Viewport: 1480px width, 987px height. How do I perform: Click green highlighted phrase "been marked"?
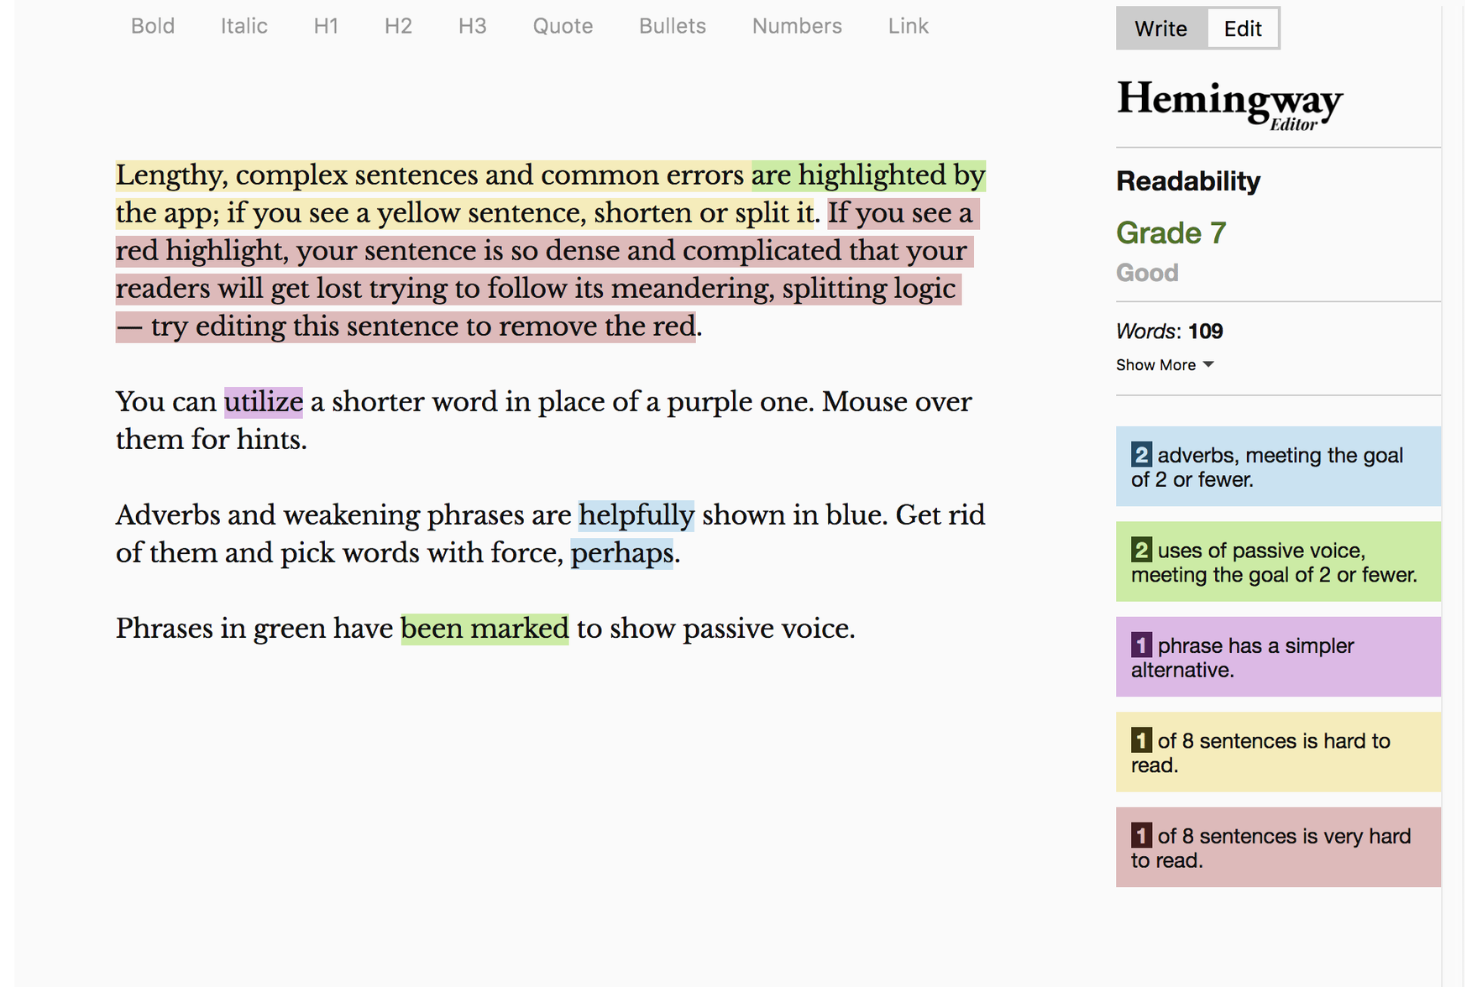[x=485, y=628]
